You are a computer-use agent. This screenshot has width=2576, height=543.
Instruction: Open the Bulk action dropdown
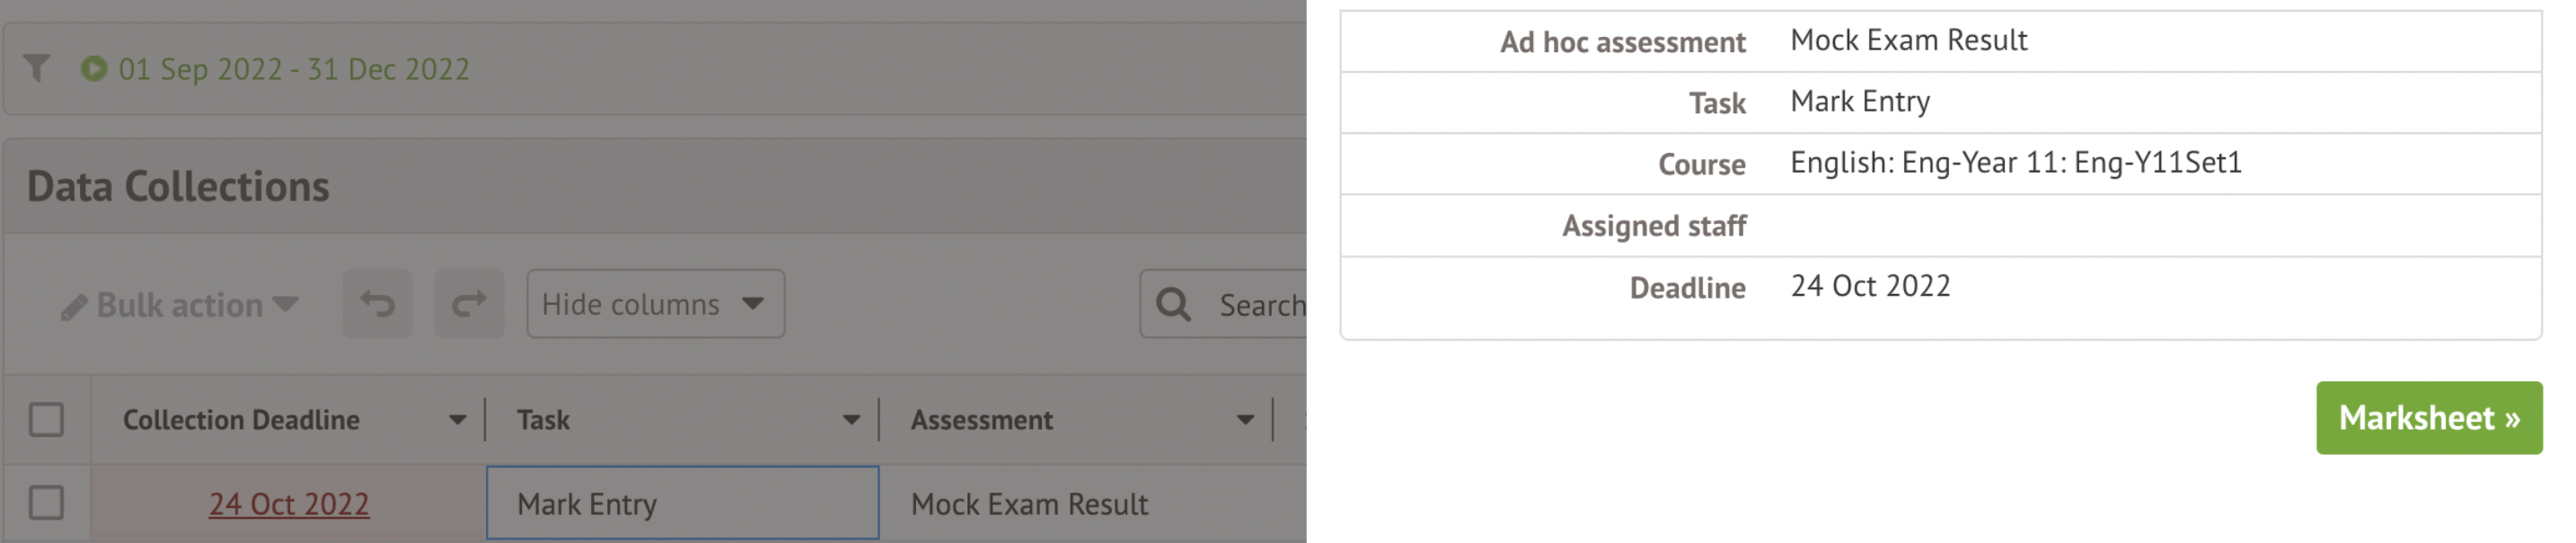180,305
